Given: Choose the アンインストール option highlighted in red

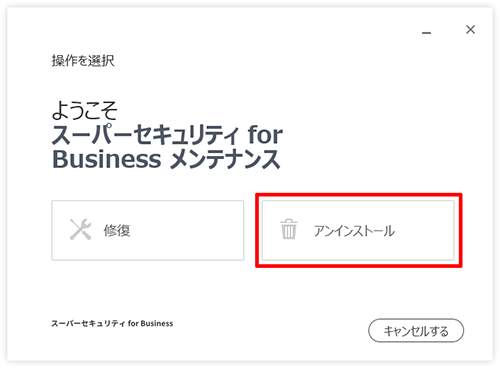Looking at the screenshot, I should click(358, 230).
